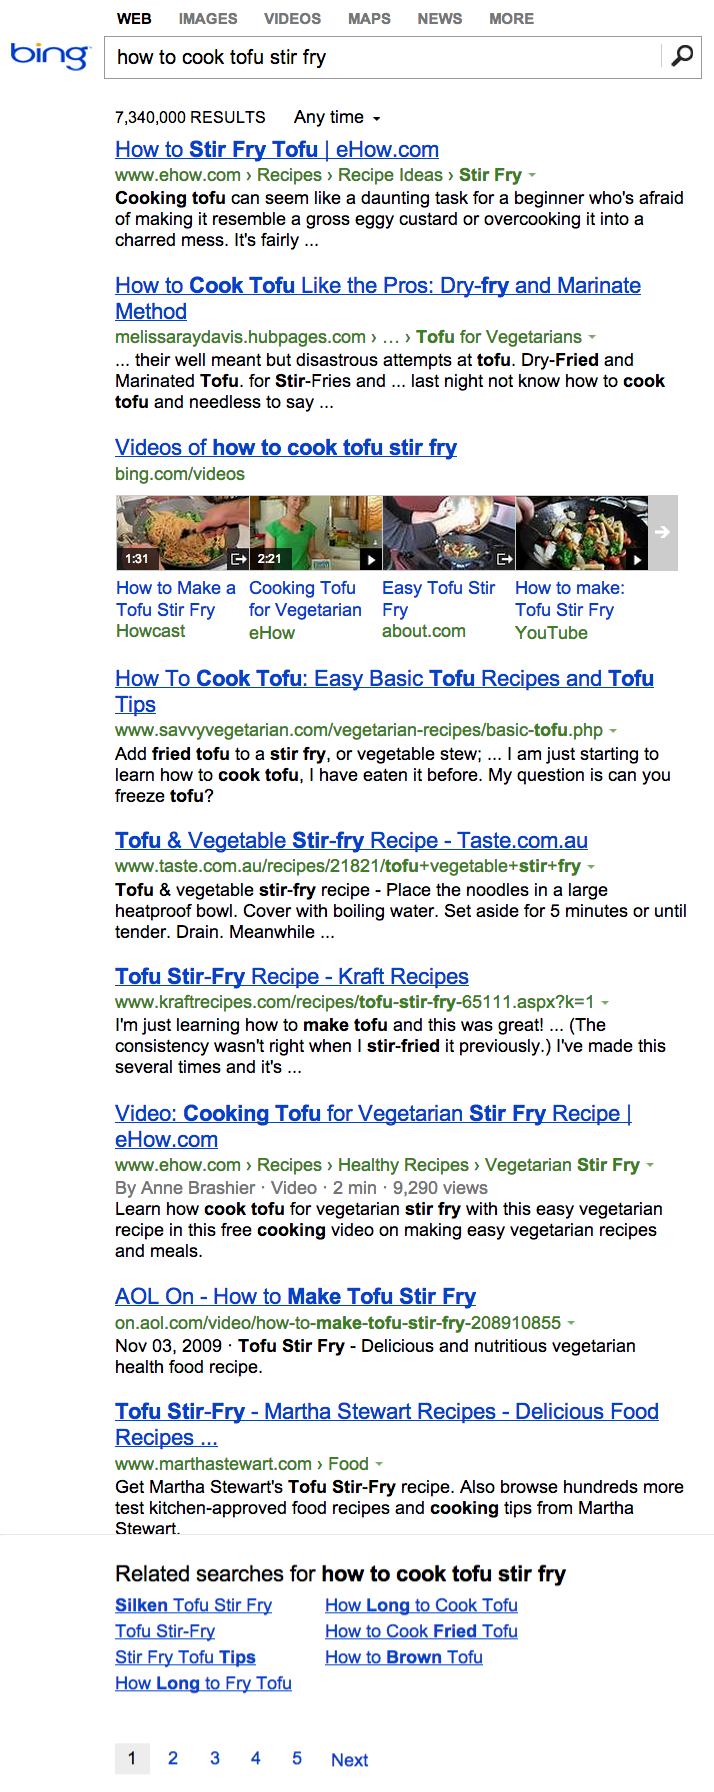The height and width of the screenshot is (1792, 714).
Task: Switch to the VIDEOS tab
Action: 292,18
